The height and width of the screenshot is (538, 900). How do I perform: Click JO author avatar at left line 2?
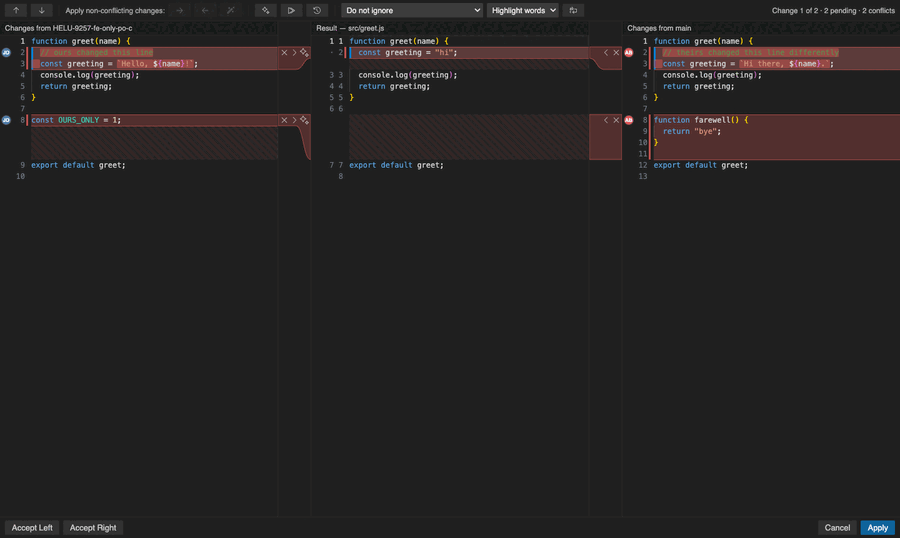(6, 52)
